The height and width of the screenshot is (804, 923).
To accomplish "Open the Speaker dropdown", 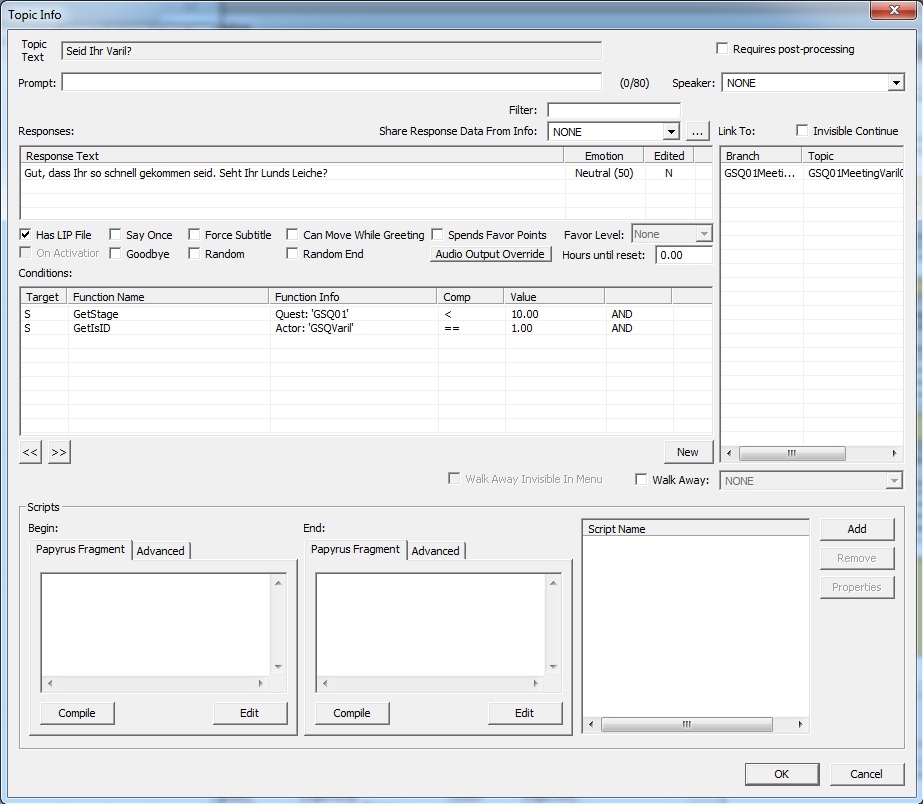I will pos(896,83).
